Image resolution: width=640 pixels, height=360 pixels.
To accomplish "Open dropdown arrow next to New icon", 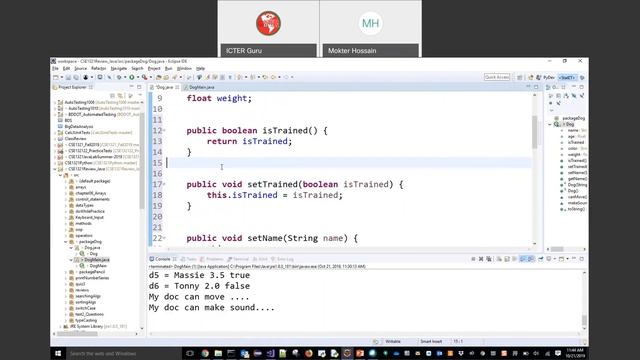I will pyautogui.click(x=61, y=77).
